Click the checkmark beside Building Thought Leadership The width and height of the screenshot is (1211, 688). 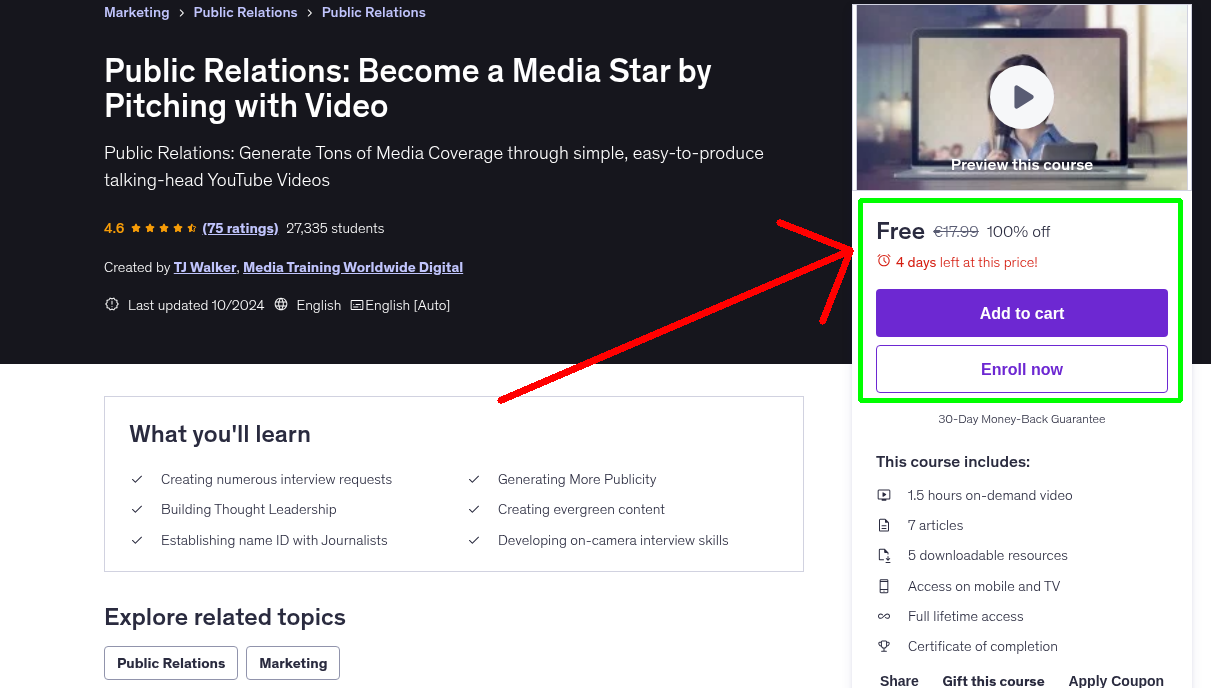click(137, 509)
